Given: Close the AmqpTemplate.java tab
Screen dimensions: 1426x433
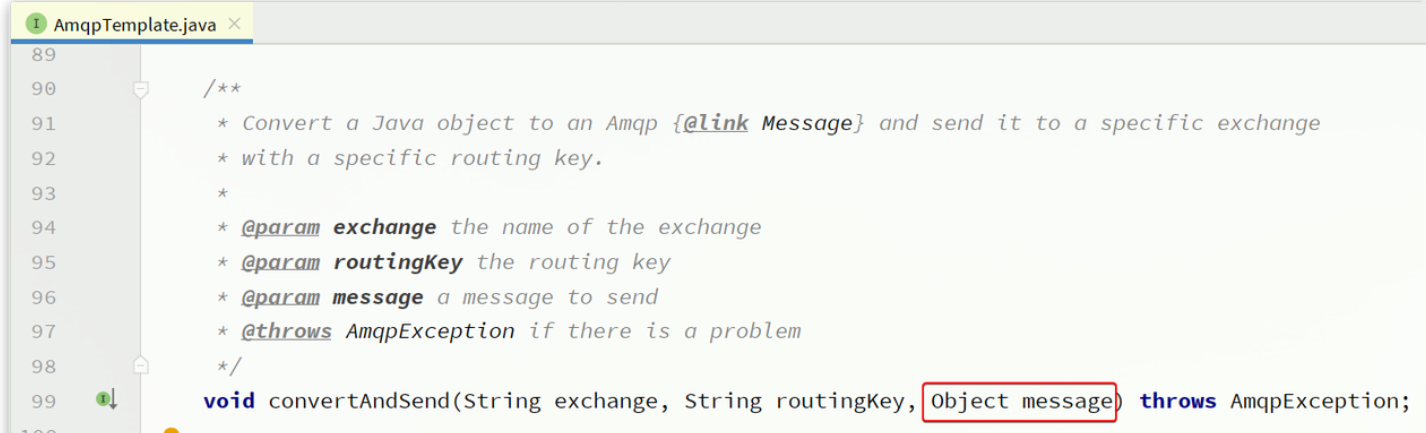Looking at the screenshot, I should point(234,24).
